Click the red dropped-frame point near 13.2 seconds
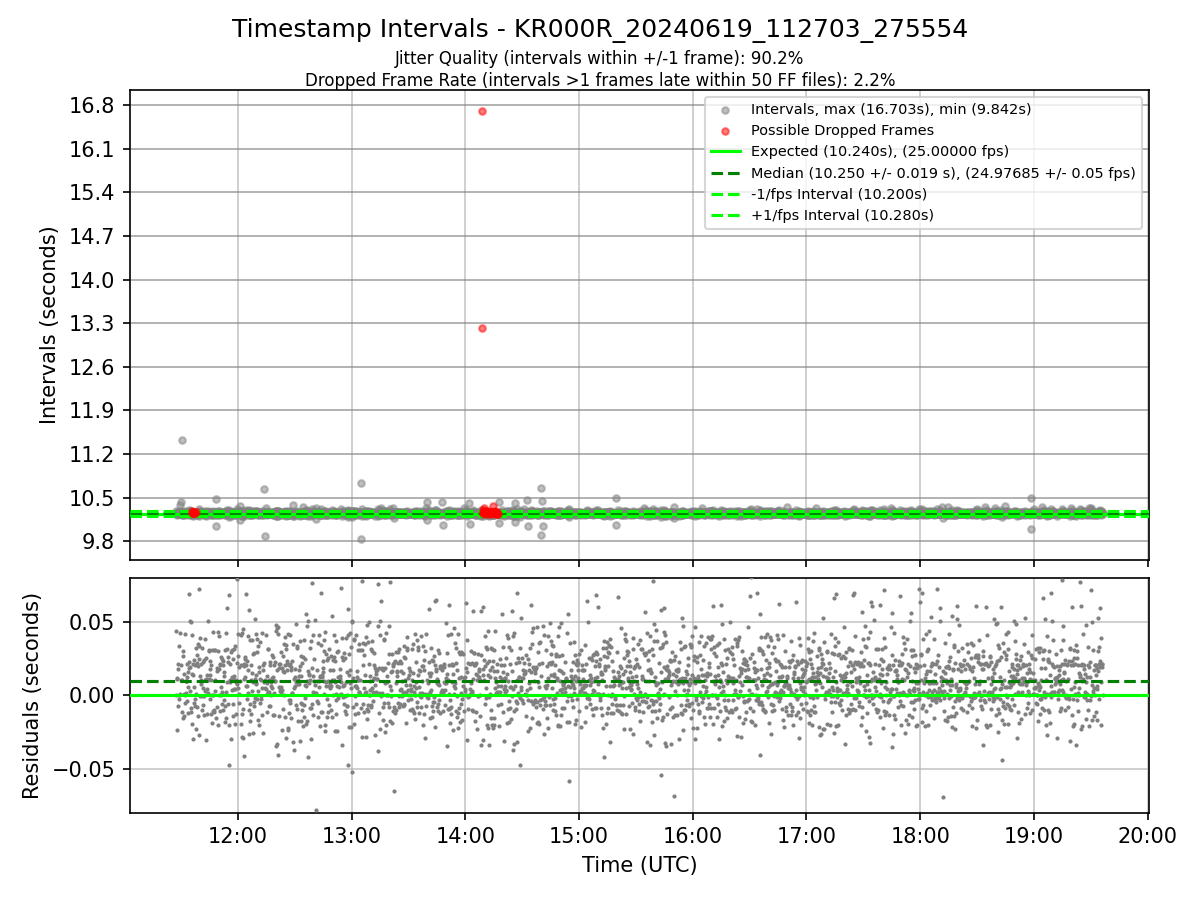This screenshot has width=1200, height=900. [482, 328]
